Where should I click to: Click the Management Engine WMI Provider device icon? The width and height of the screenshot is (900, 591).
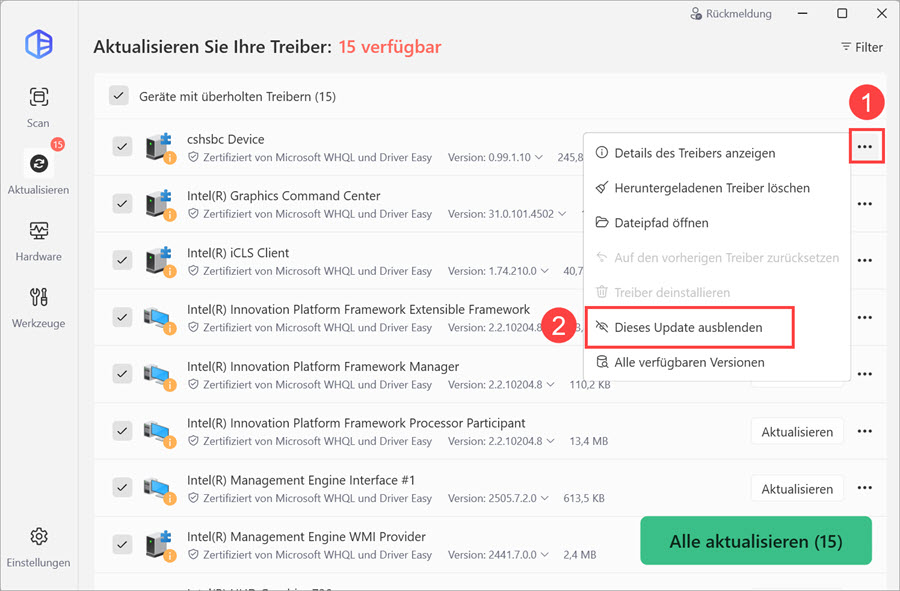coord(160,545)
